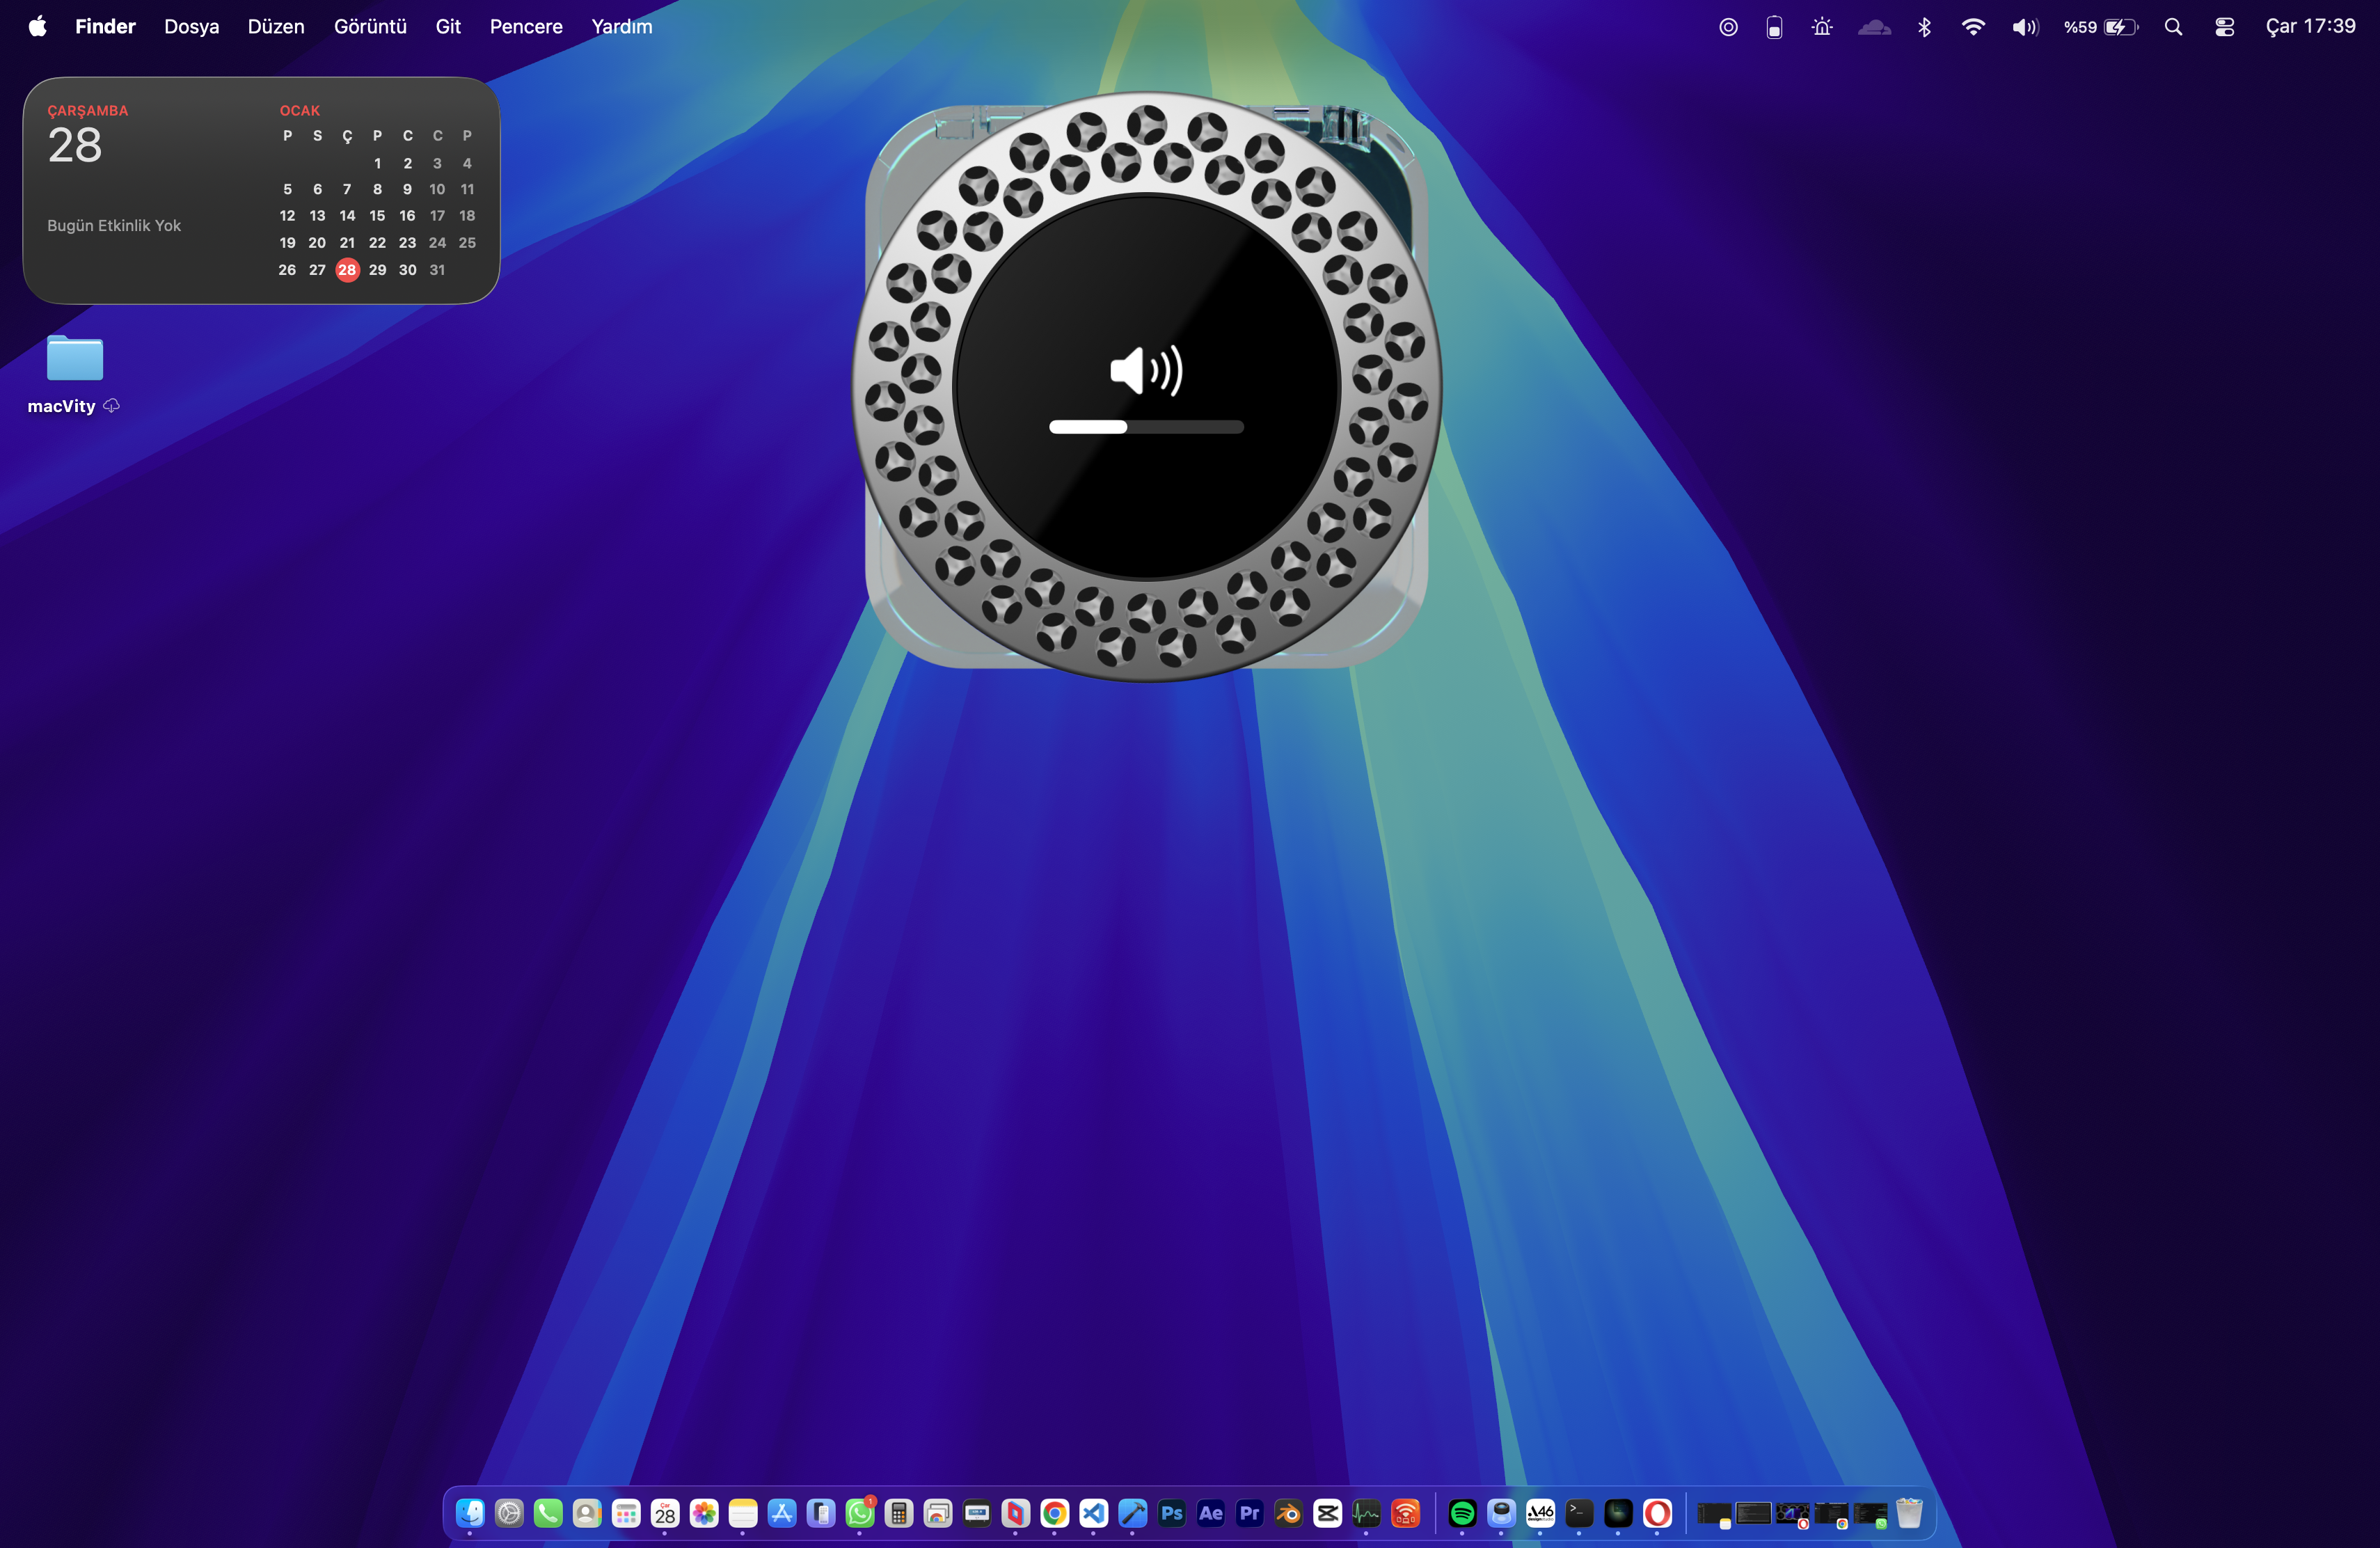This screenshot has width=2380, height=1548.
Task: Open Google Chrome from the Dock
Action: point(1053,1514)
